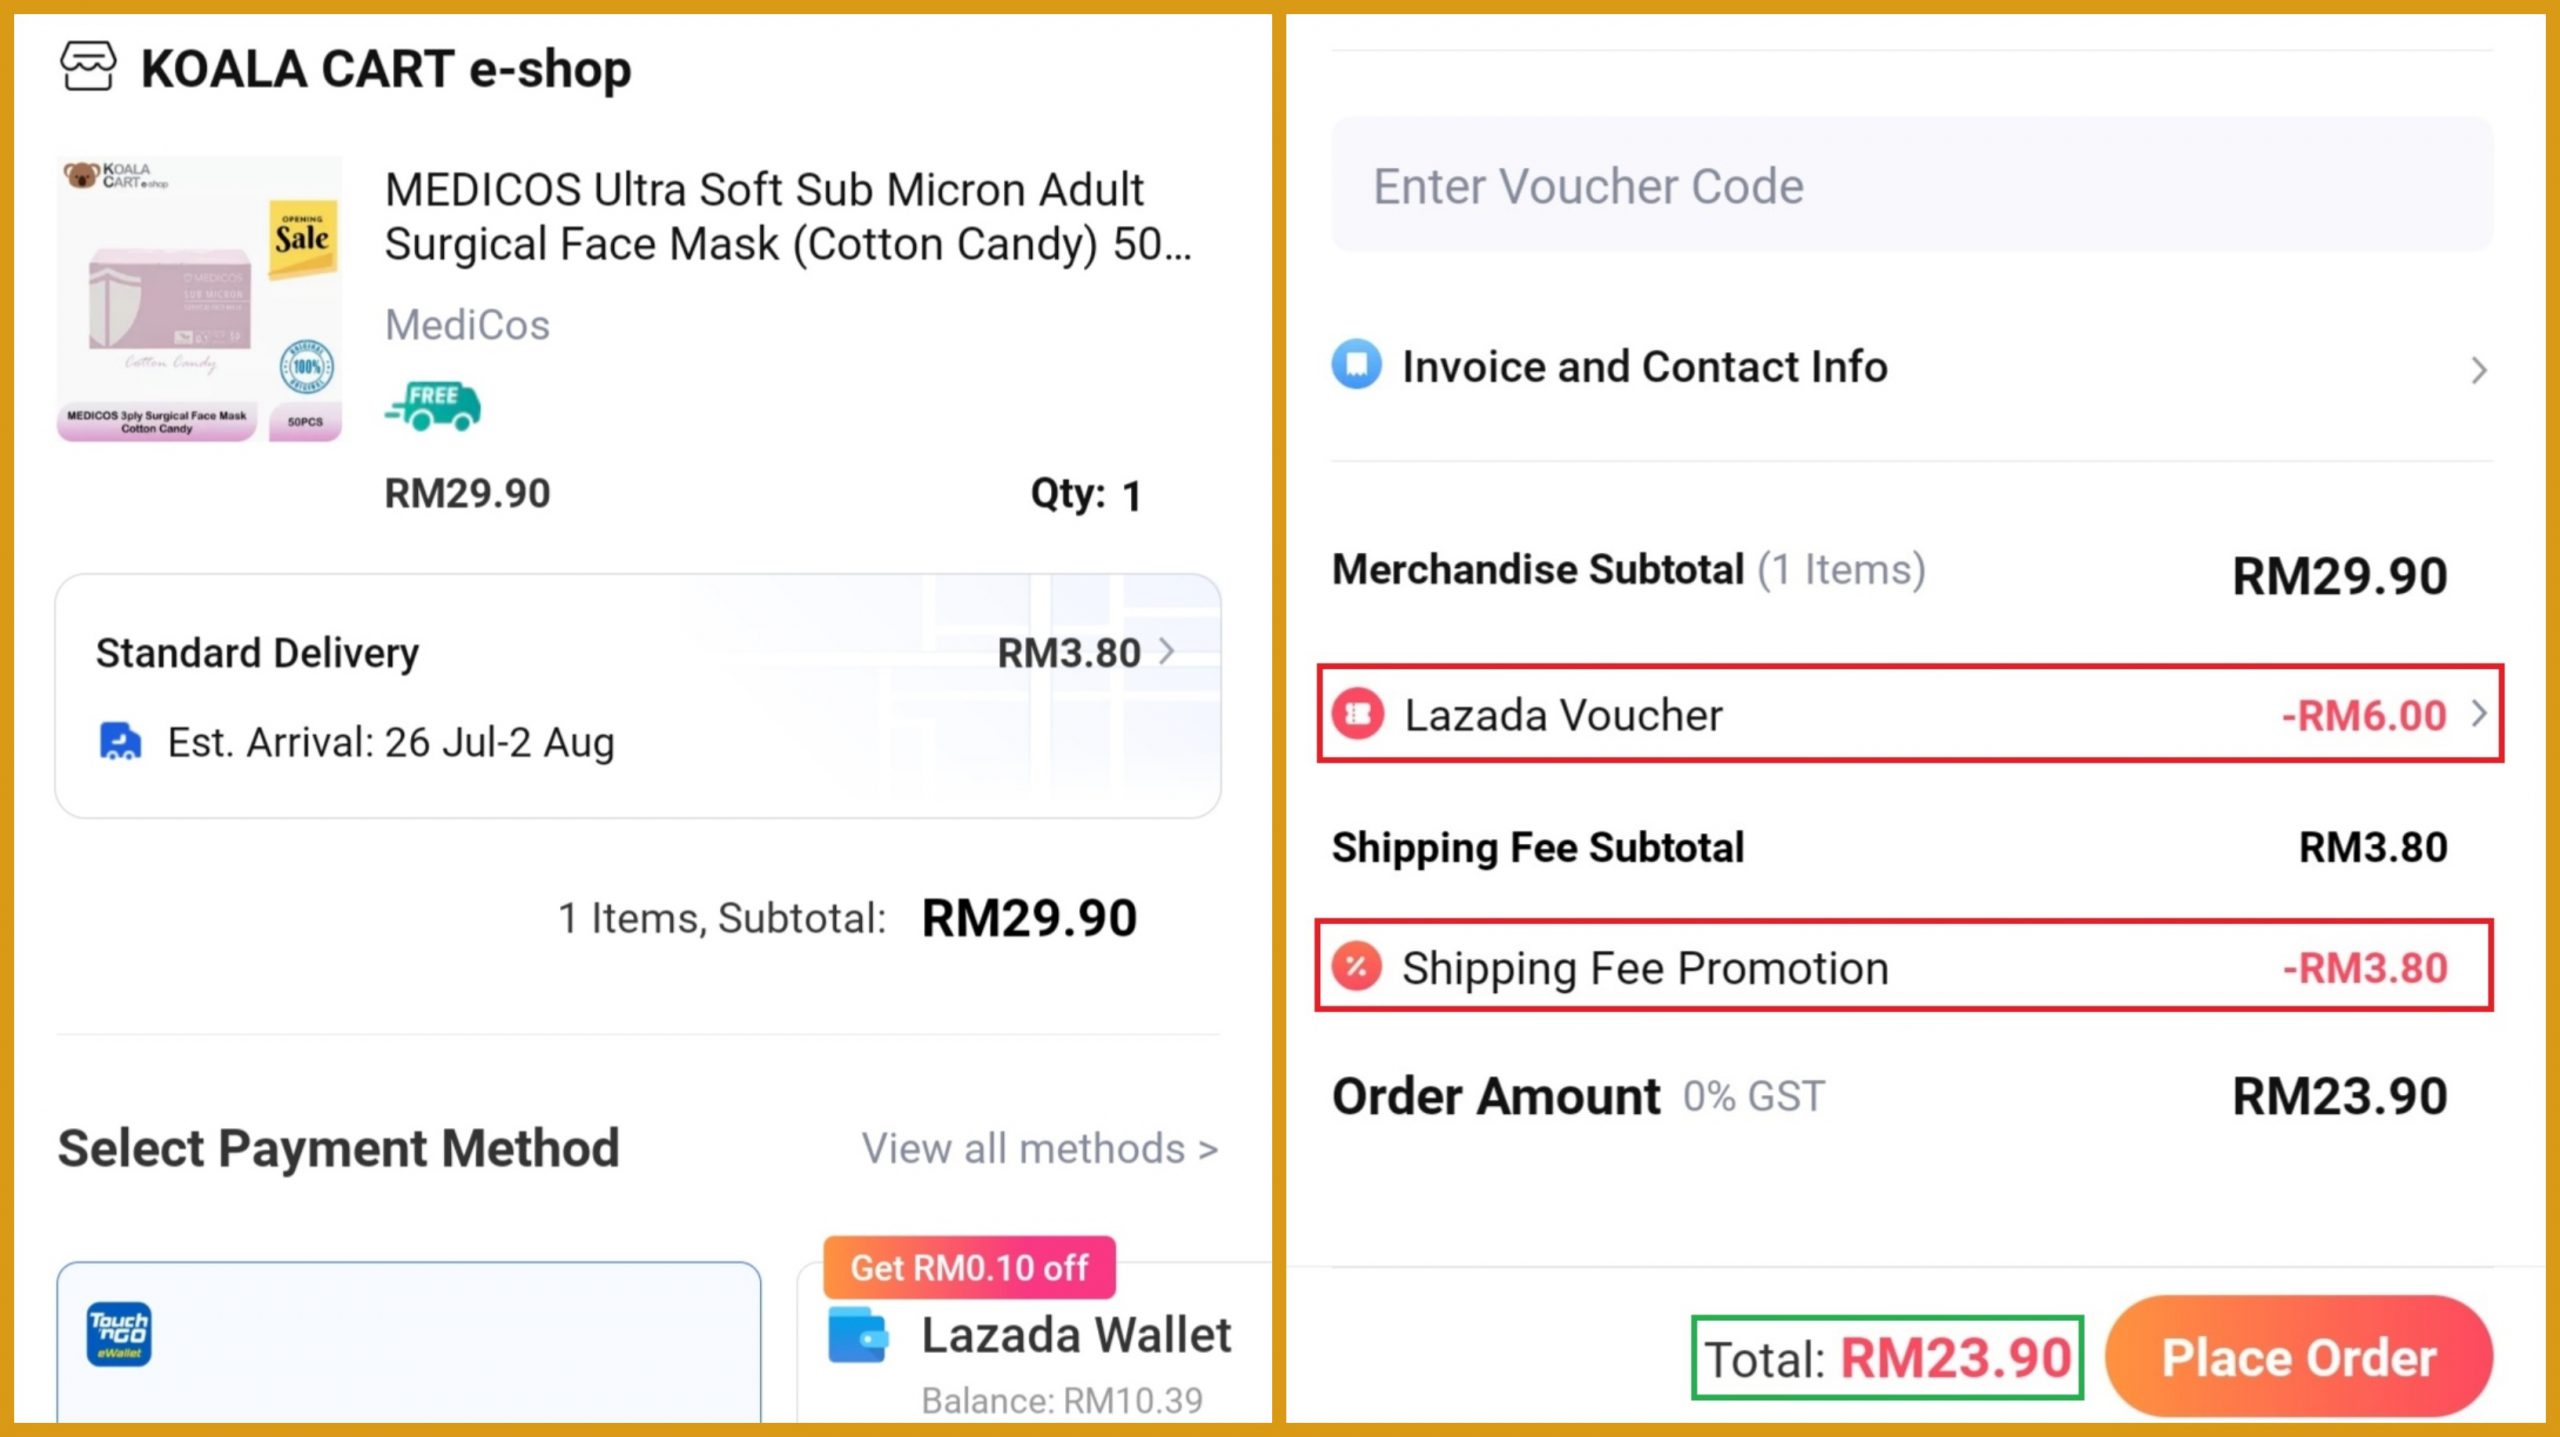
Task: Tap the Get RM0.10 off promo badge
Action: pyautogui.click(x=968, y=1267)
